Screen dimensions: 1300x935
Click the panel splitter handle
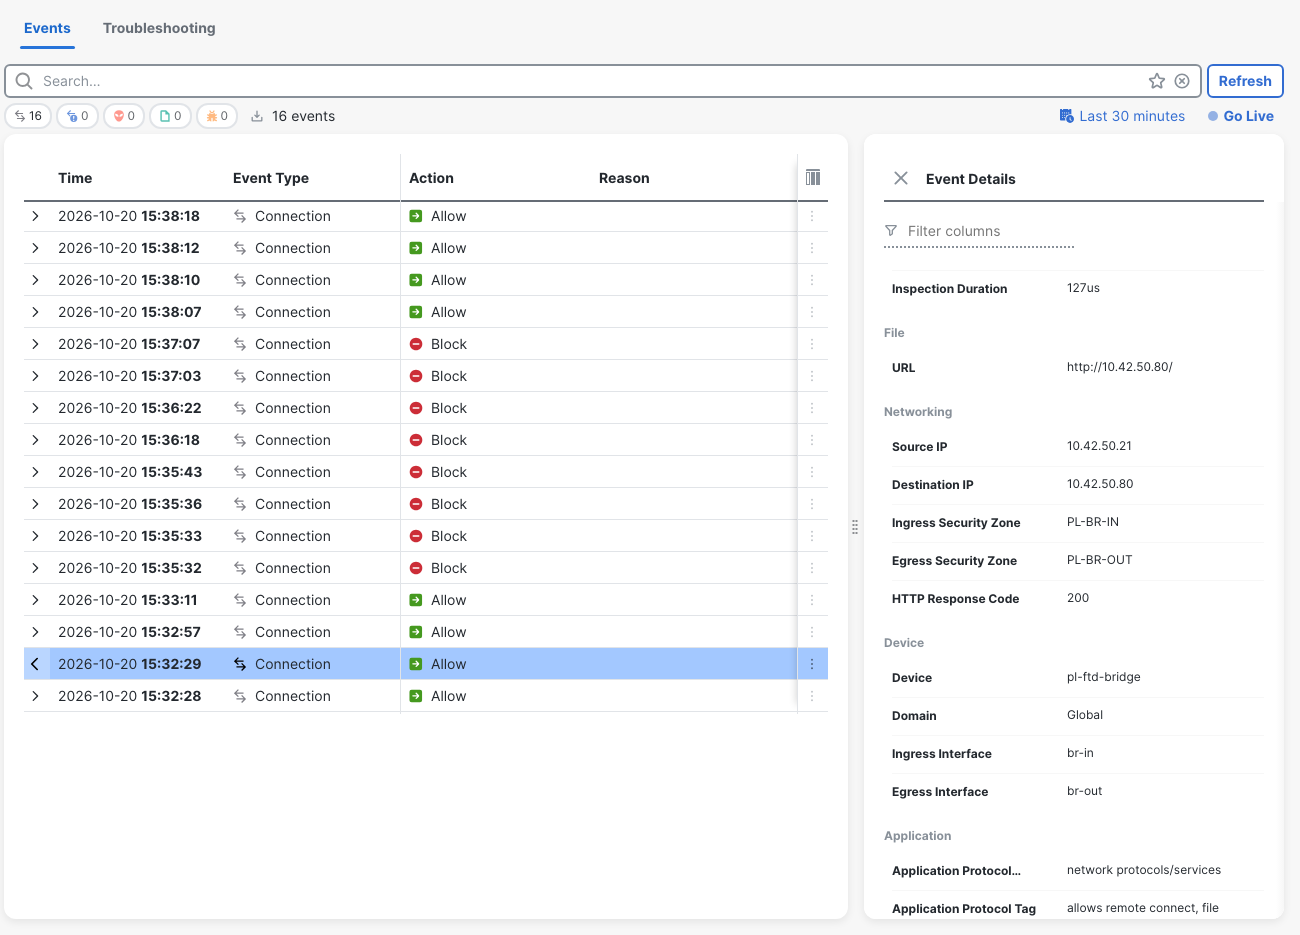[x=855, y=527]
